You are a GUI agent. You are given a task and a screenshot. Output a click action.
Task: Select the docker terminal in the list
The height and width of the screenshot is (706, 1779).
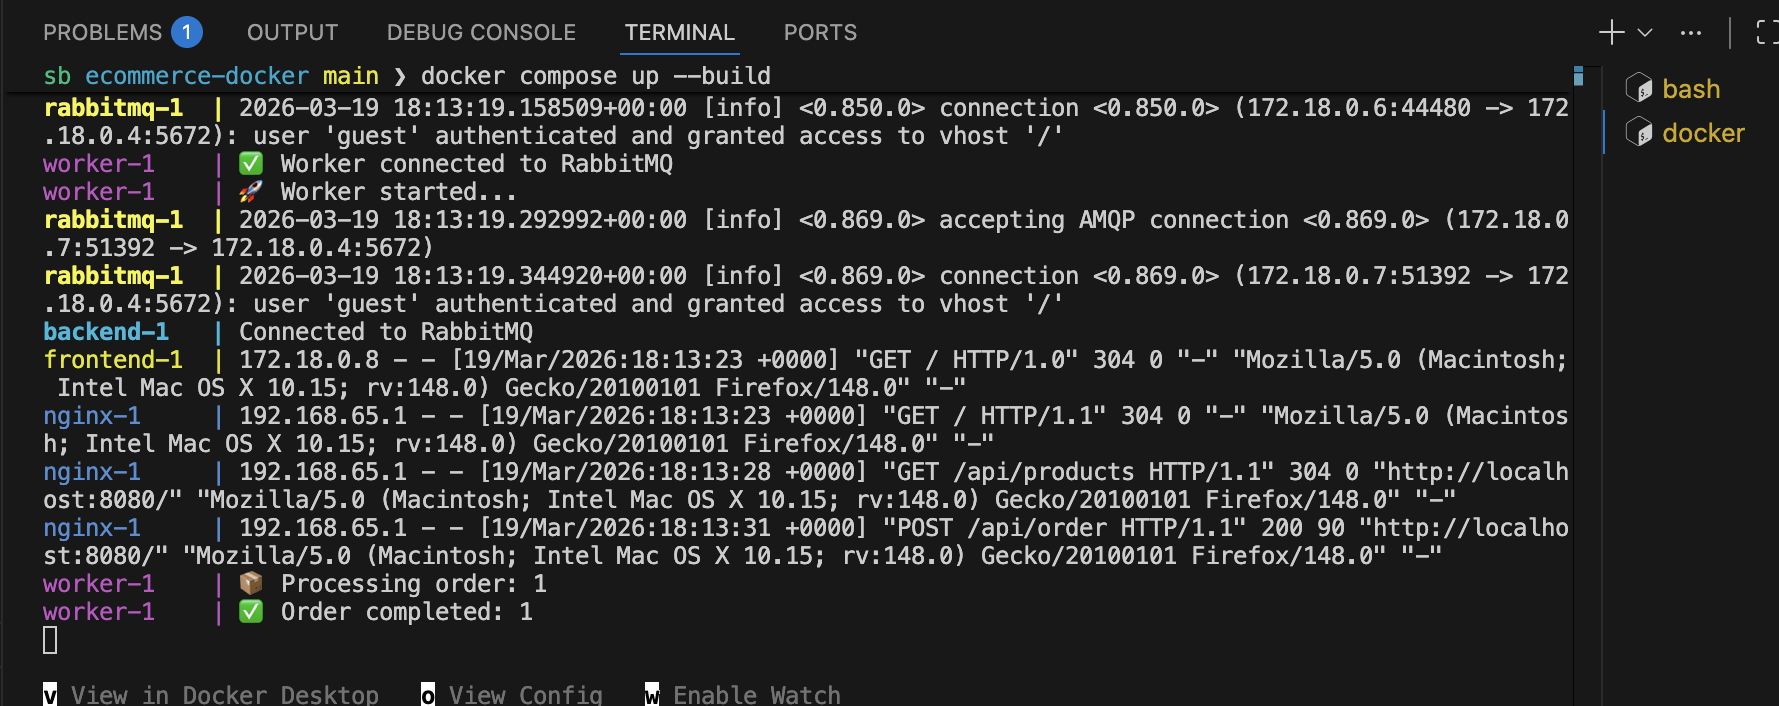click(x=1703, y=133)
